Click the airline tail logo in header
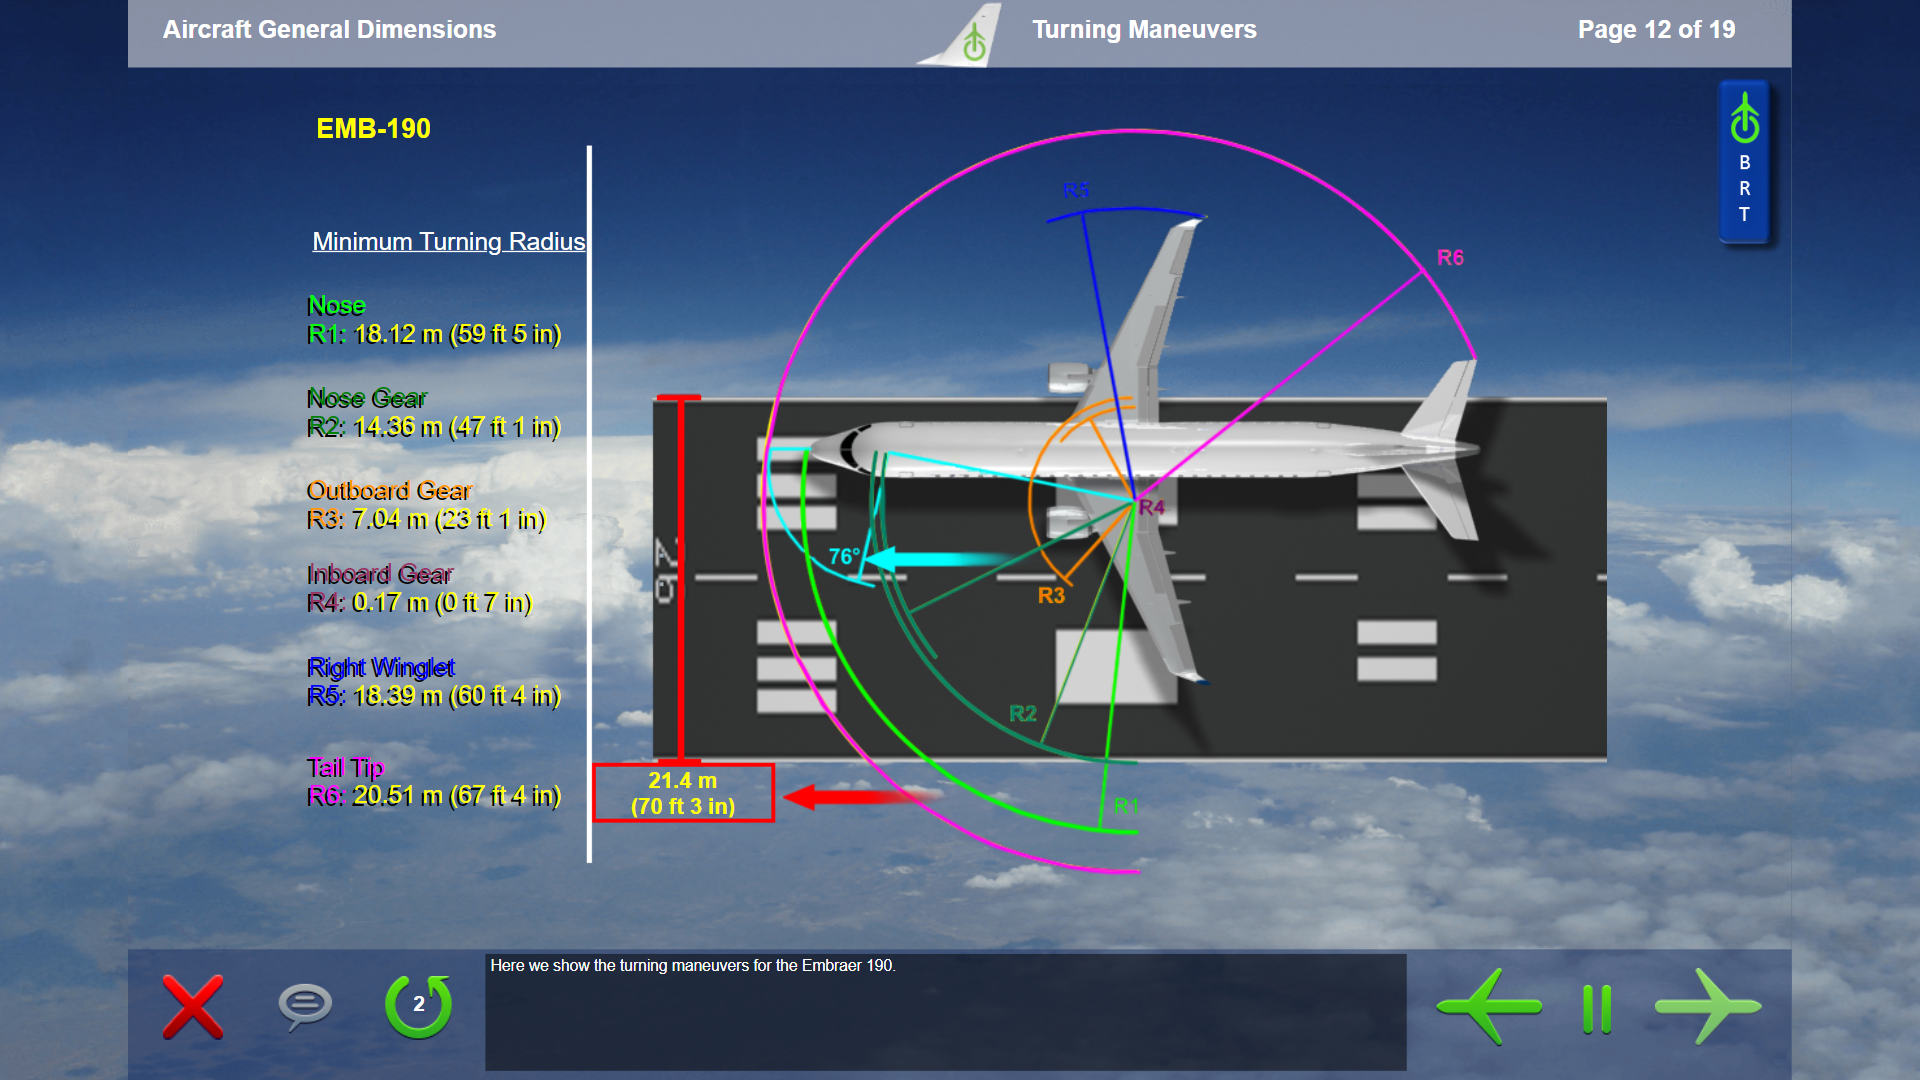Screen dimensions: 1920x1080 click(x=961, y=35)
